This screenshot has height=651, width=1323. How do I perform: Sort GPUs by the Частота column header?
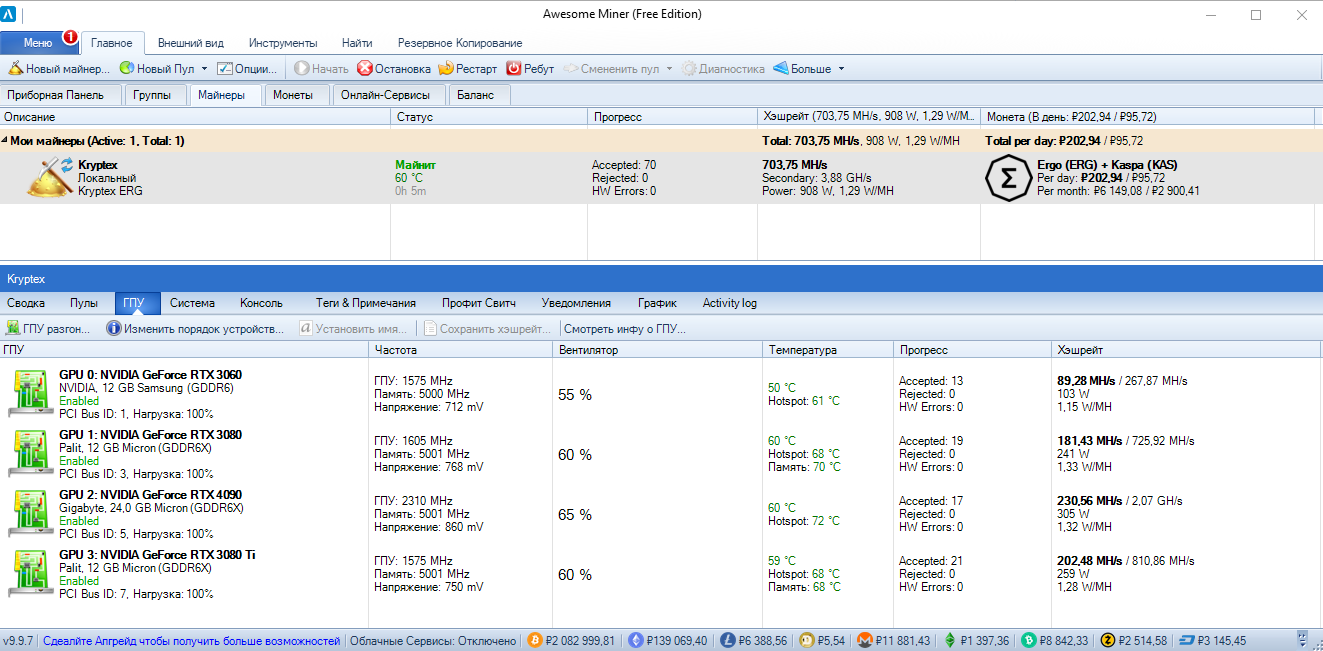[x=460, y=350]
